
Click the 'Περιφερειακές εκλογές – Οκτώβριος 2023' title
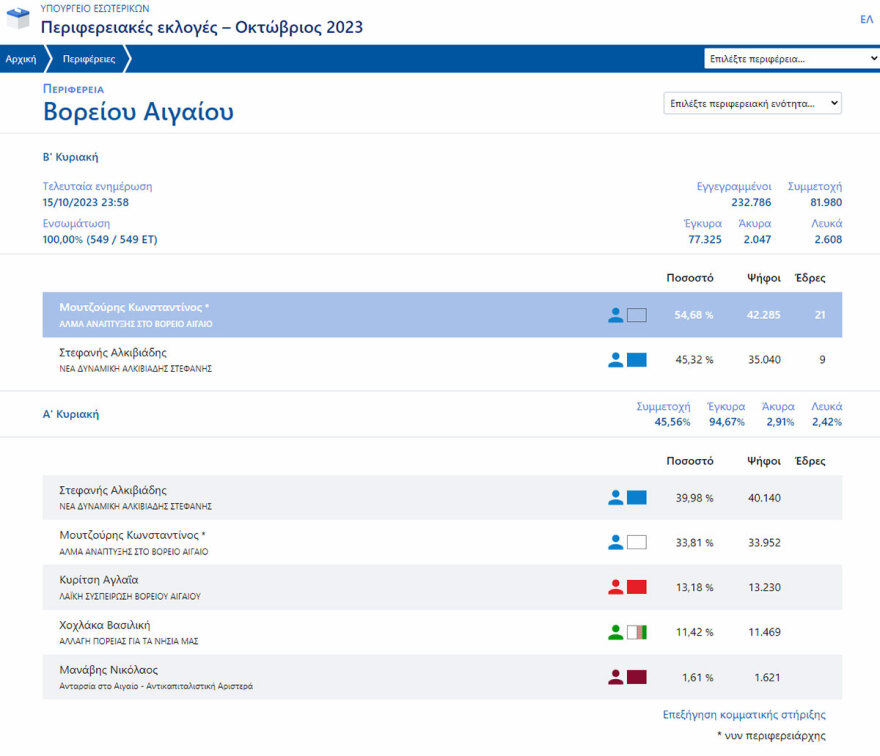pos(202,27)
